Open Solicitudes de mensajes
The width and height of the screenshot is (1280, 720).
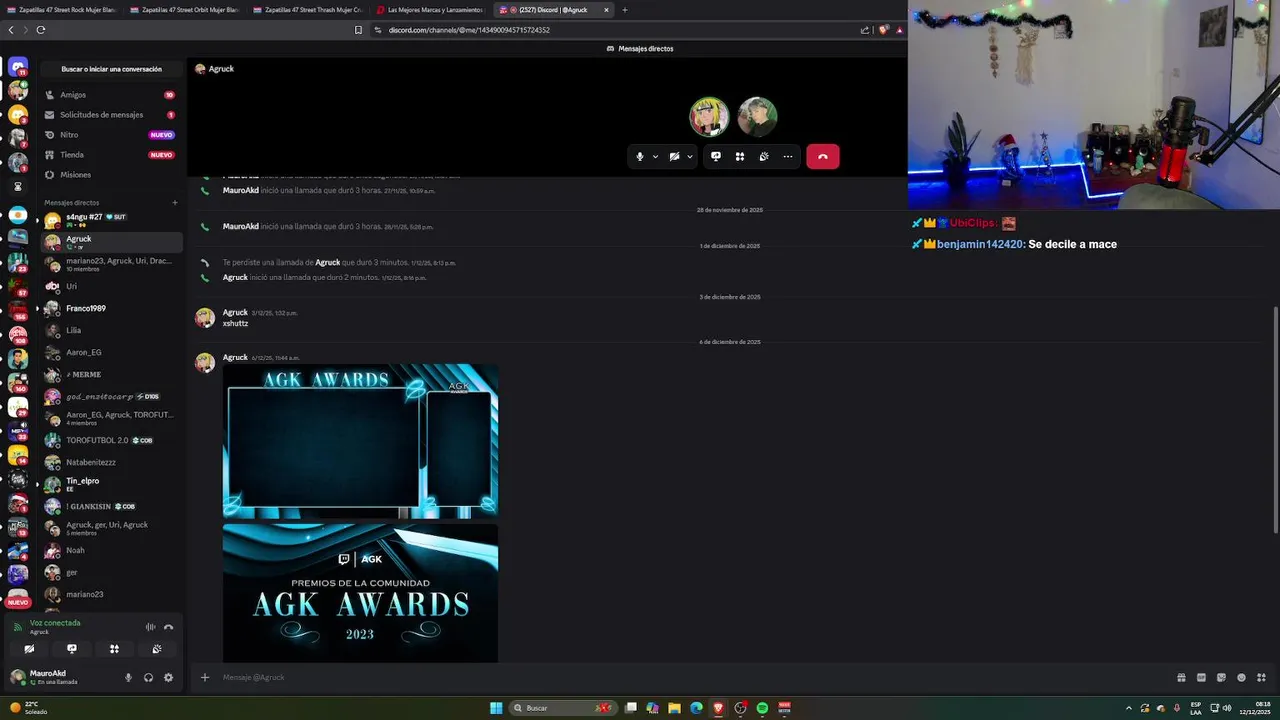(111, 115)
